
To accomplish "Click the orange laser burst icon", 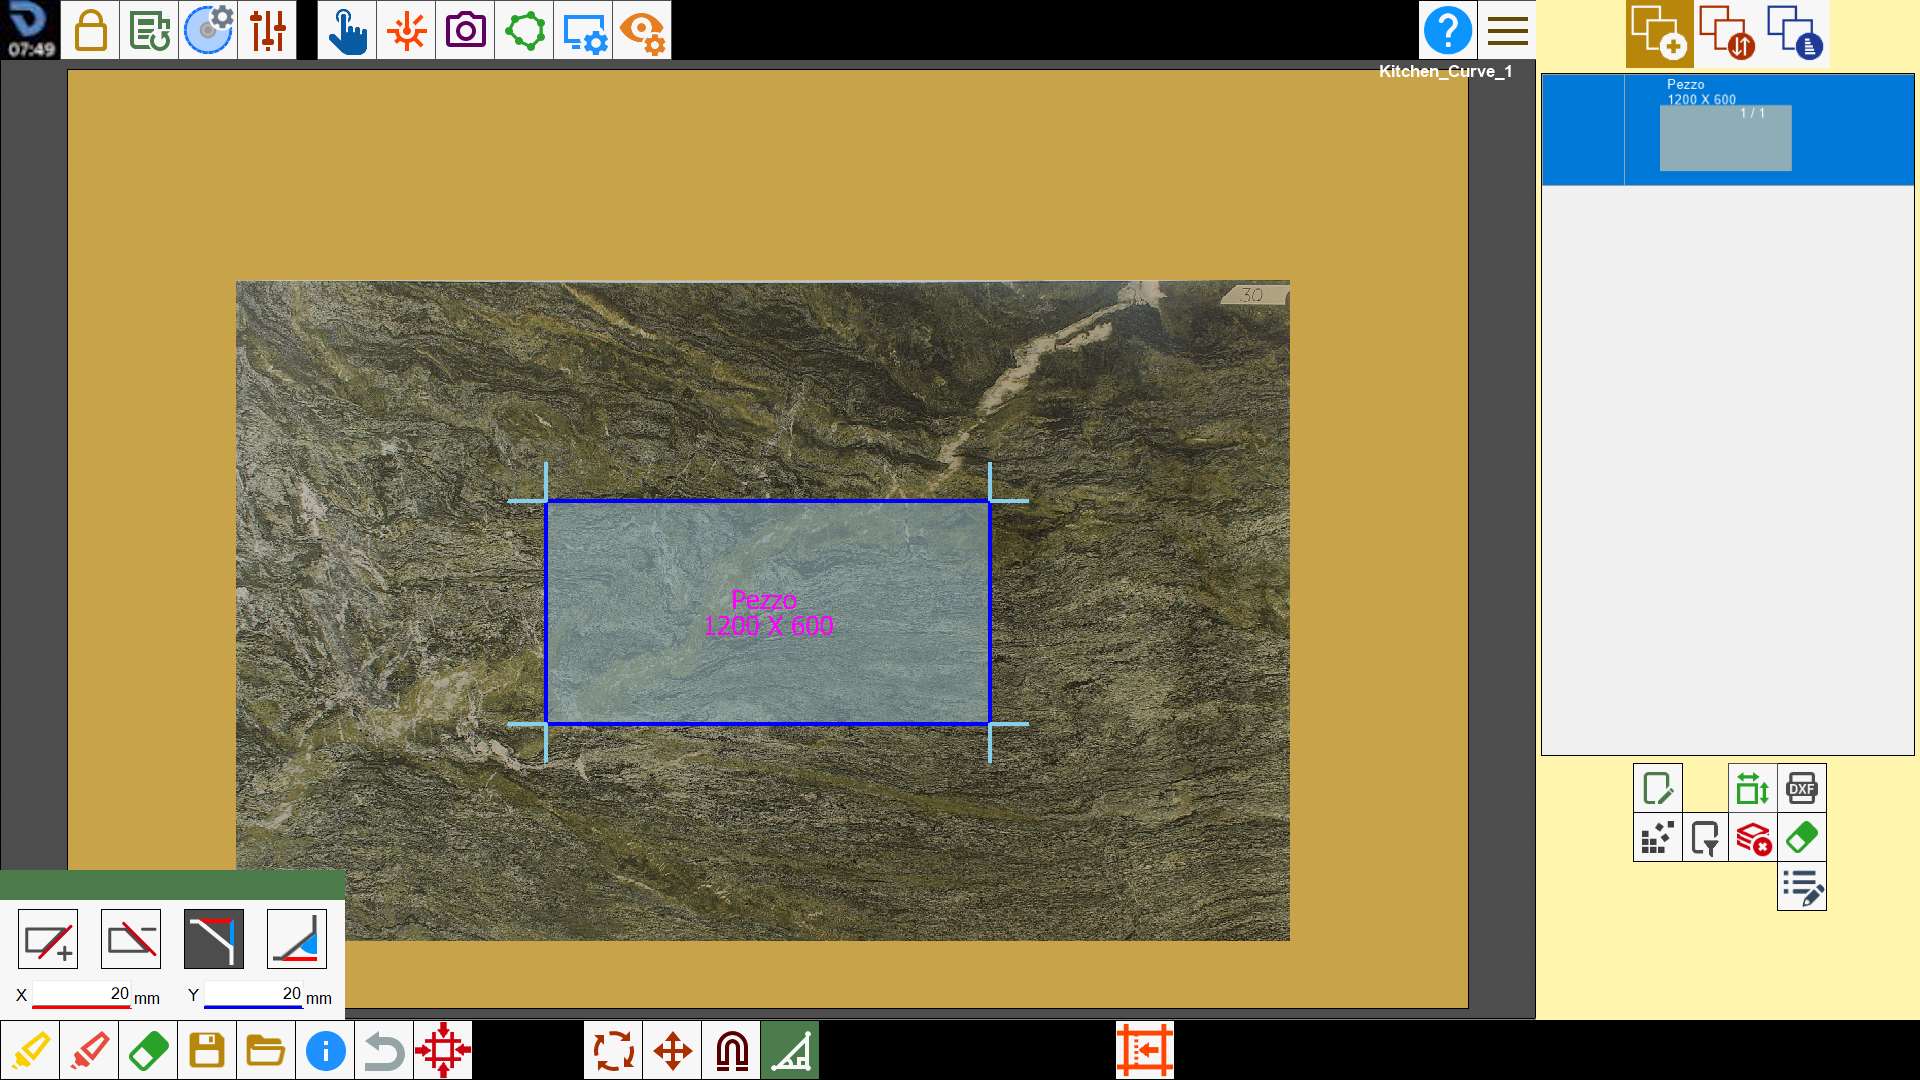I will click(406, 30).
